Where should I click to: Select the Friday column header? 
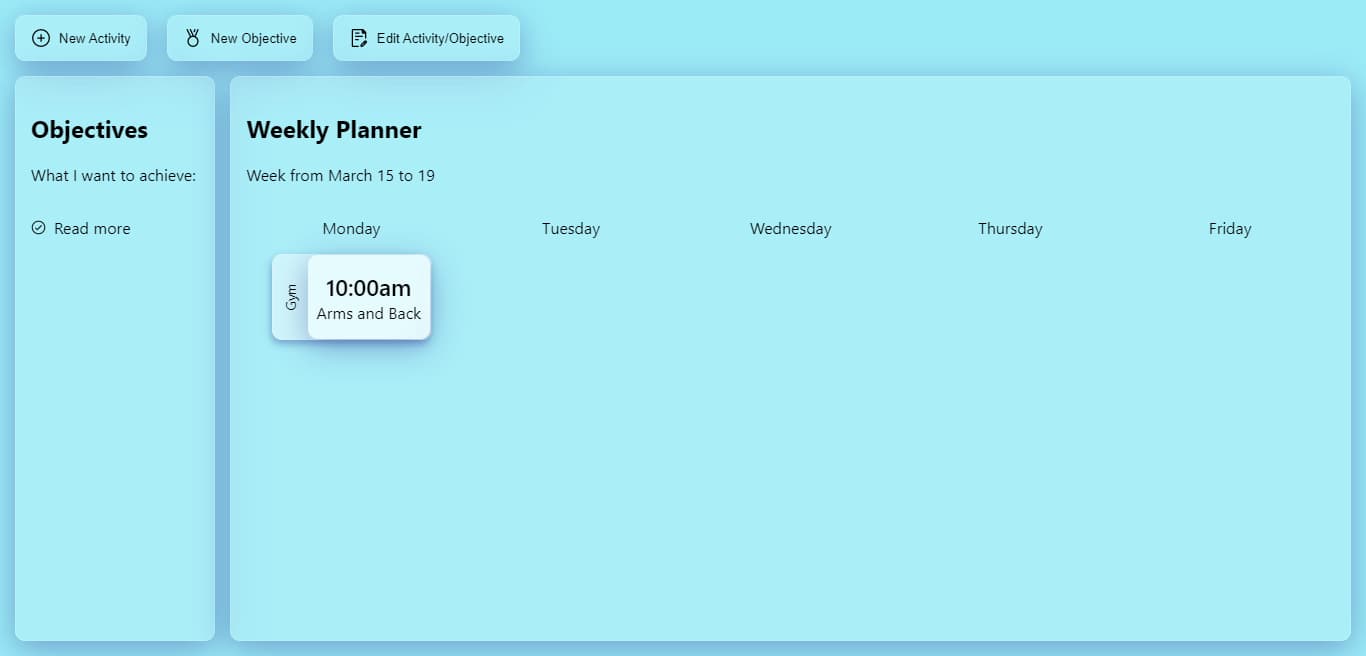pos(1229,228)
